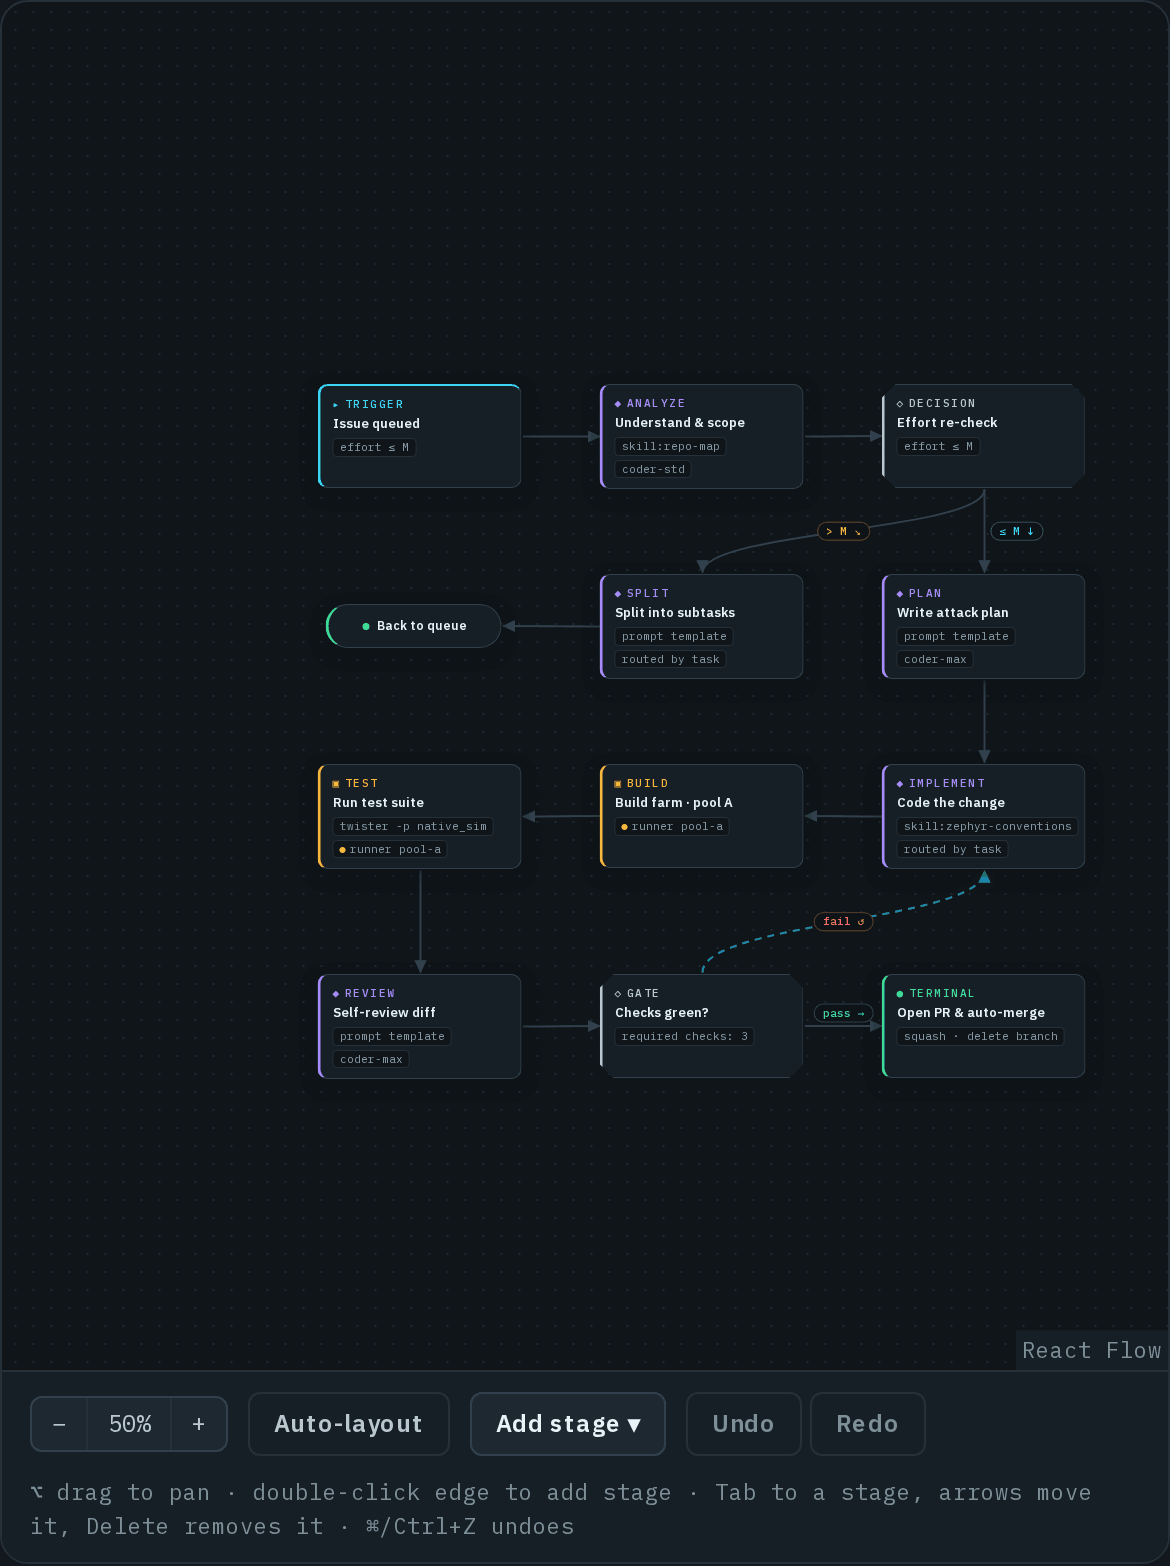
Task: Click the 'skill:zephyr-conventions' chip
Action: [x=987, y=827]
